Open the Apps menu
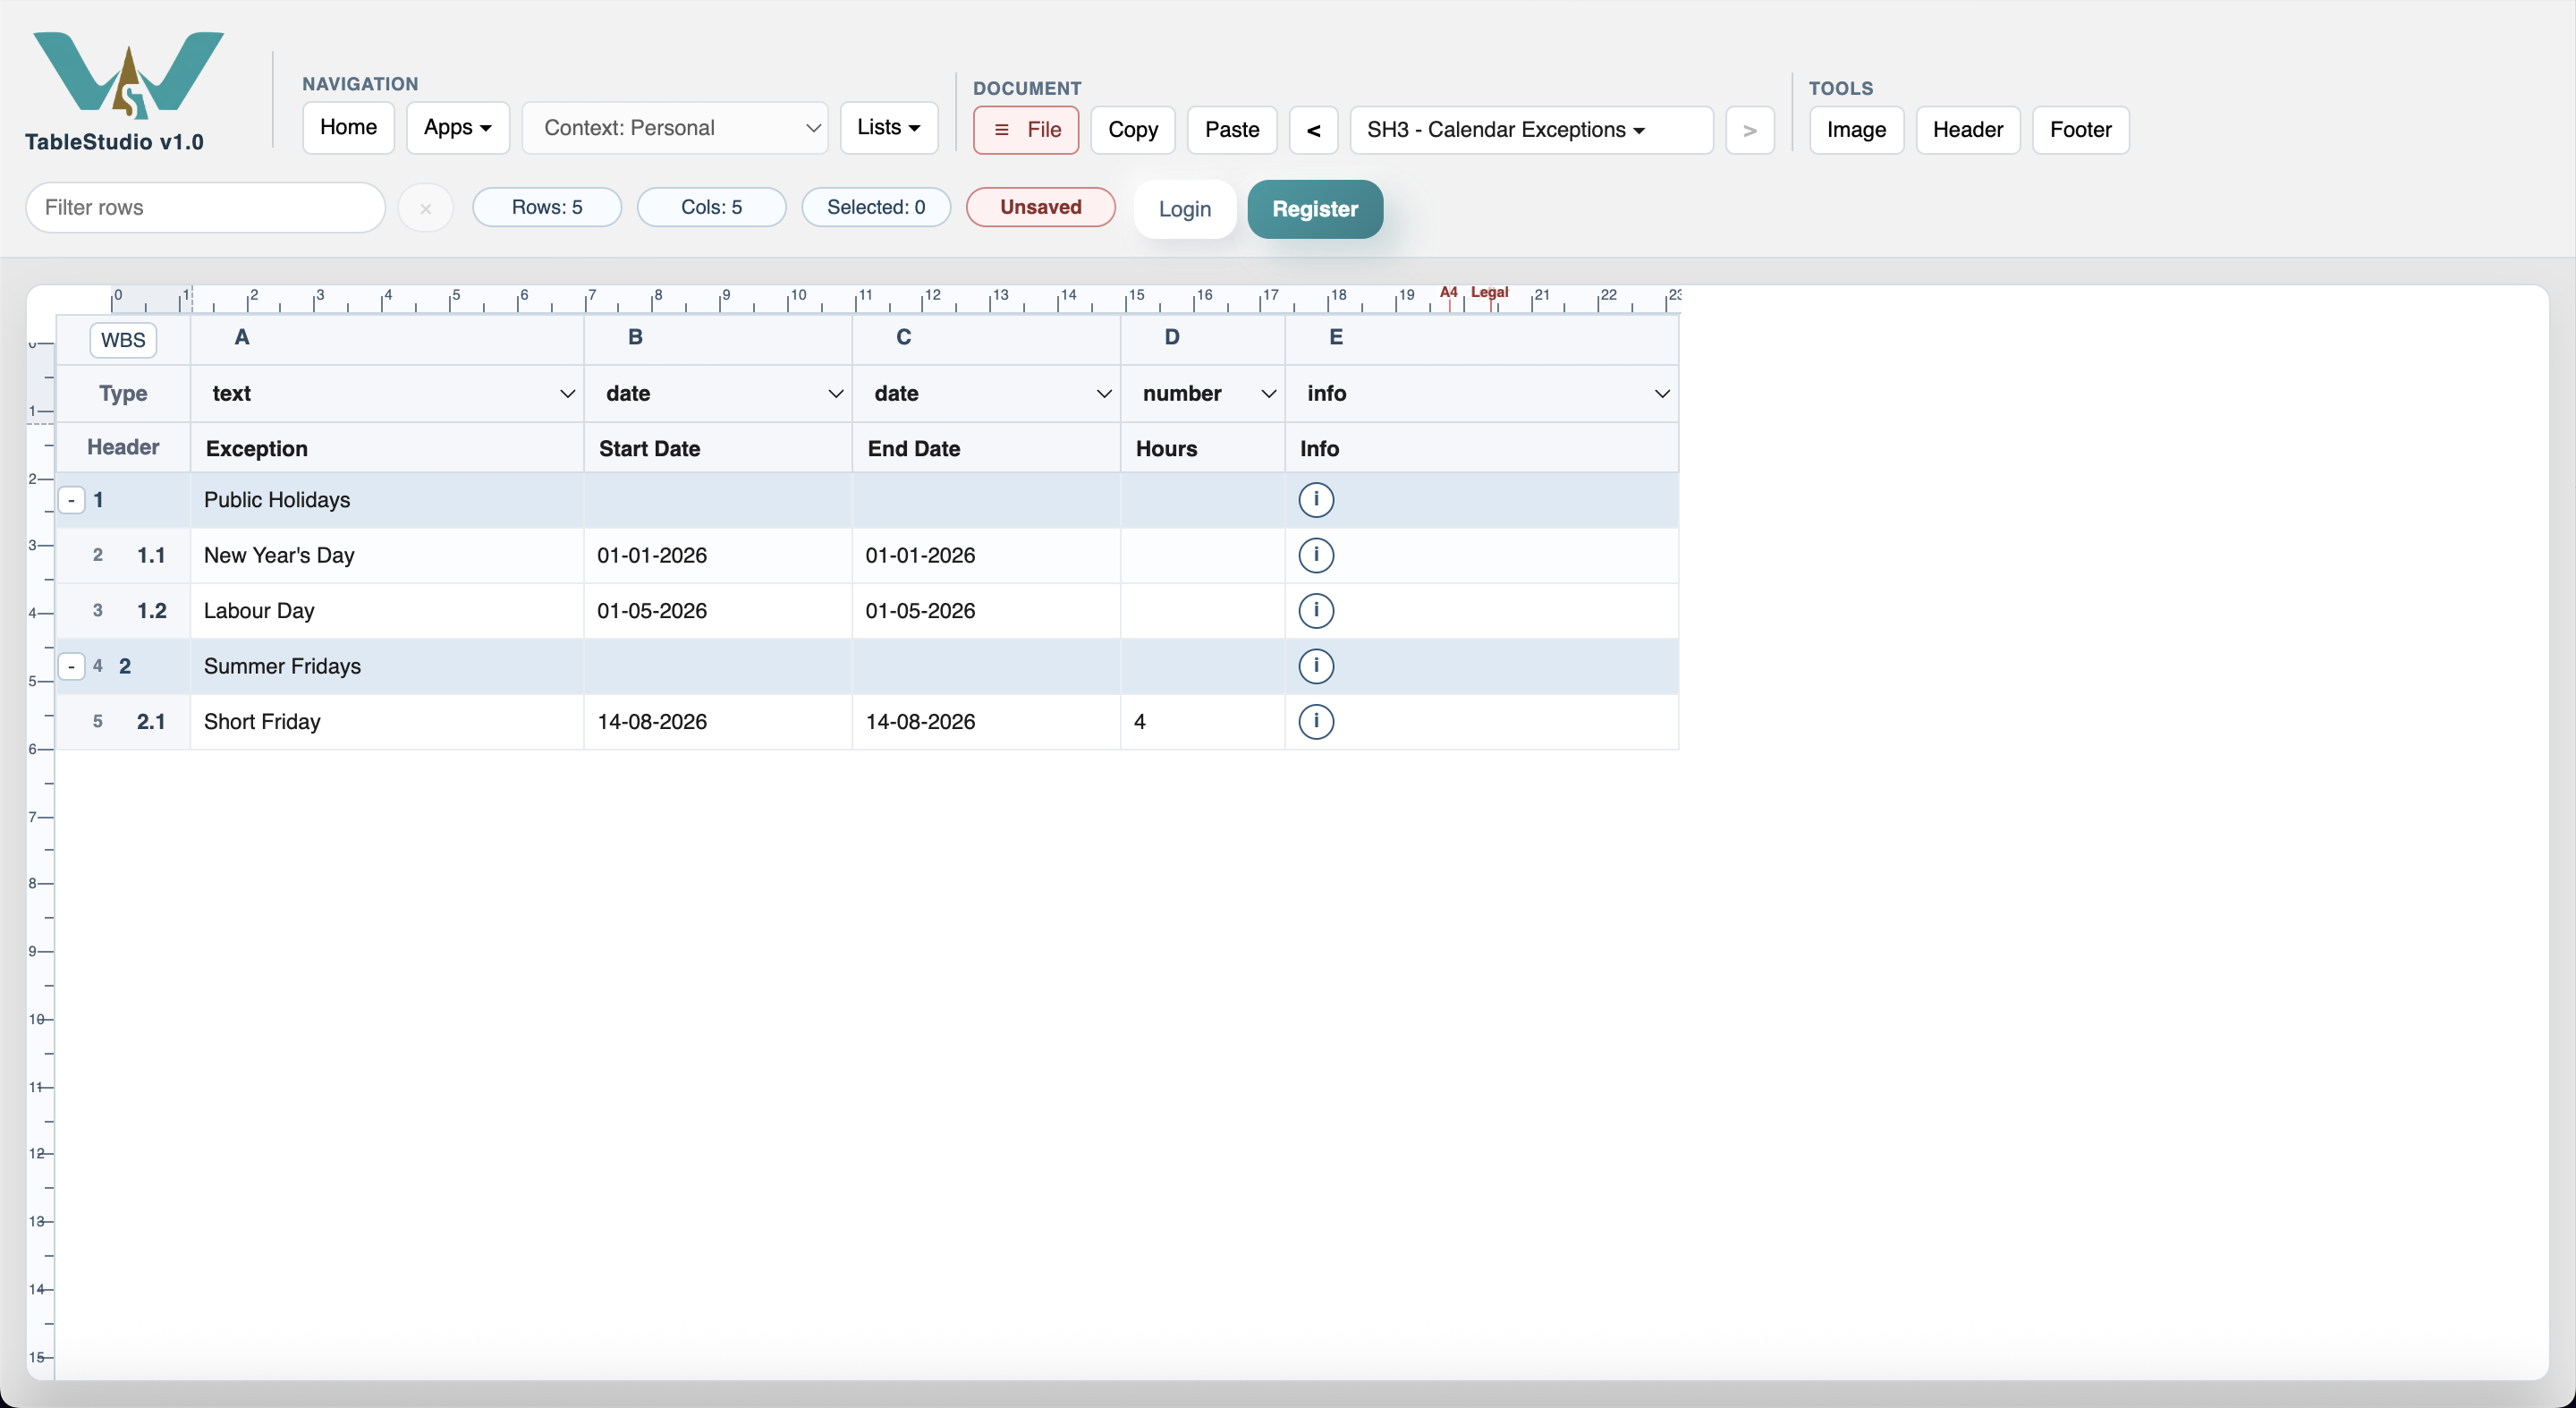The height and width of the screenshot is (1408, 2576). pyautogui.click(x=458, y=128)
